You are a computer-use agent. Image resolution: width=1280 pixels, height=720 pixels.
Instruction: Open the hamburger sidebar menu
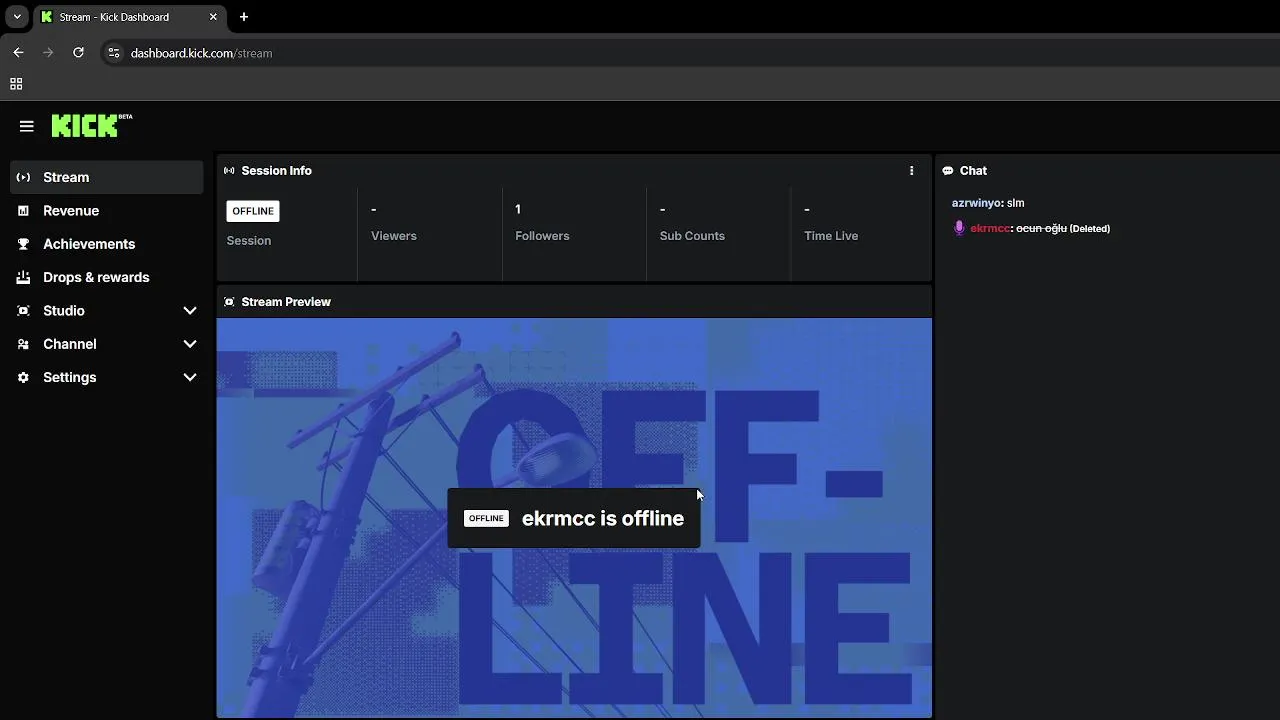coord(27,126)
